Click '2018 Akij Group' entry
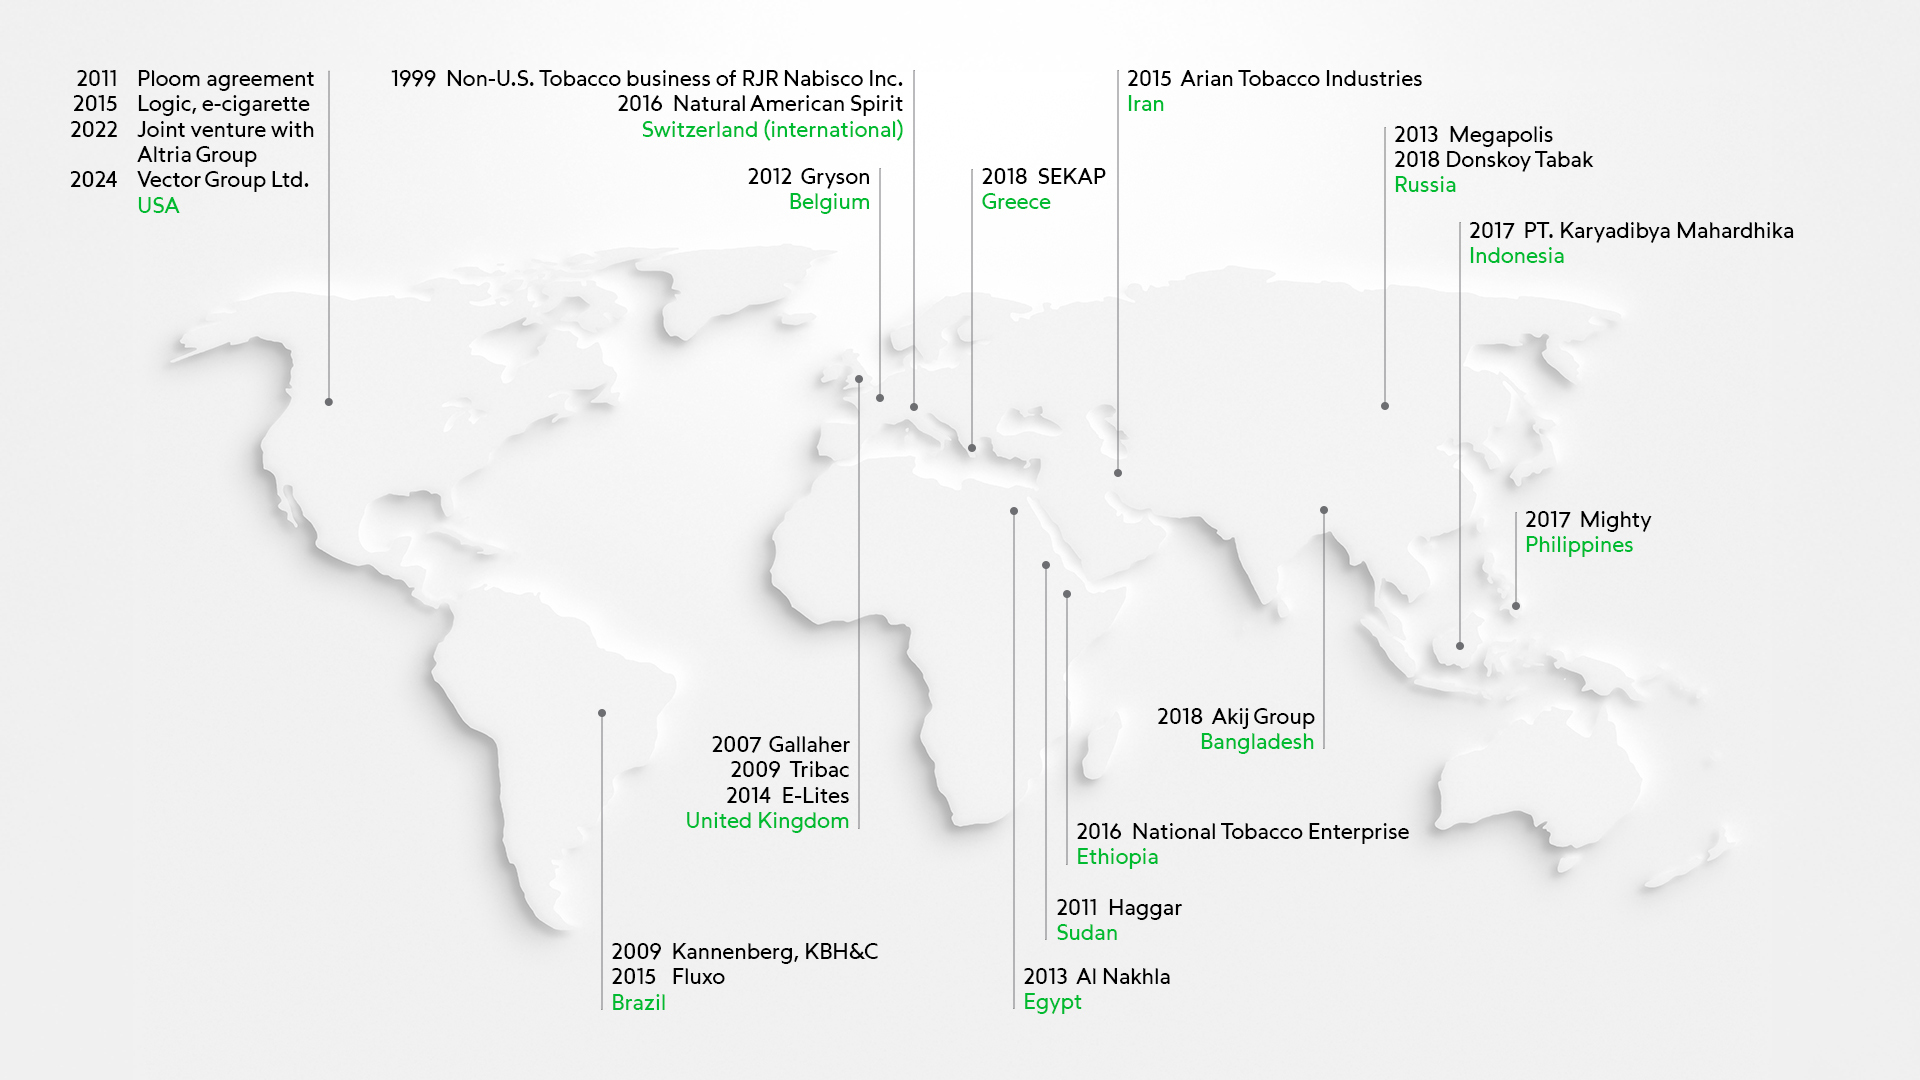The width and height of the screenshot is (1920, 1080). click(x=1236, y=717)
